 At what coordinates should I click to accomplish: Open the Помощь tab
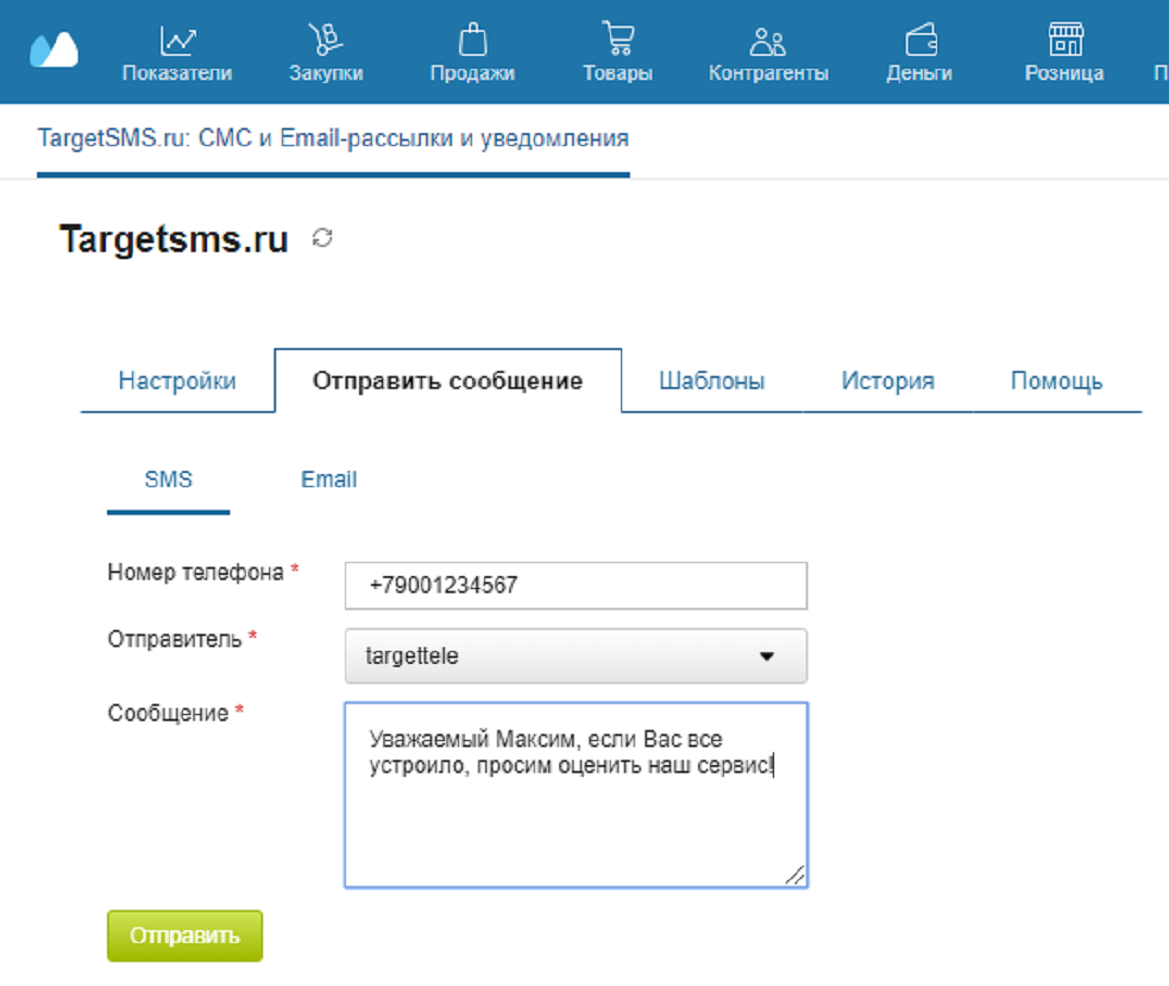tap(1056, 381)
